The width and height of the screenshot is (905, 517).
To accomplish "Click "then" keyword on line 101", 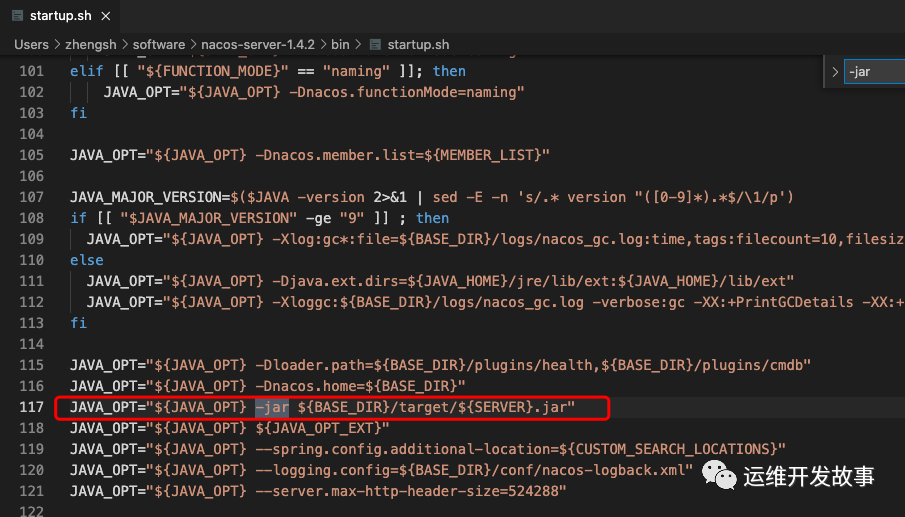I will click(449, 71).
